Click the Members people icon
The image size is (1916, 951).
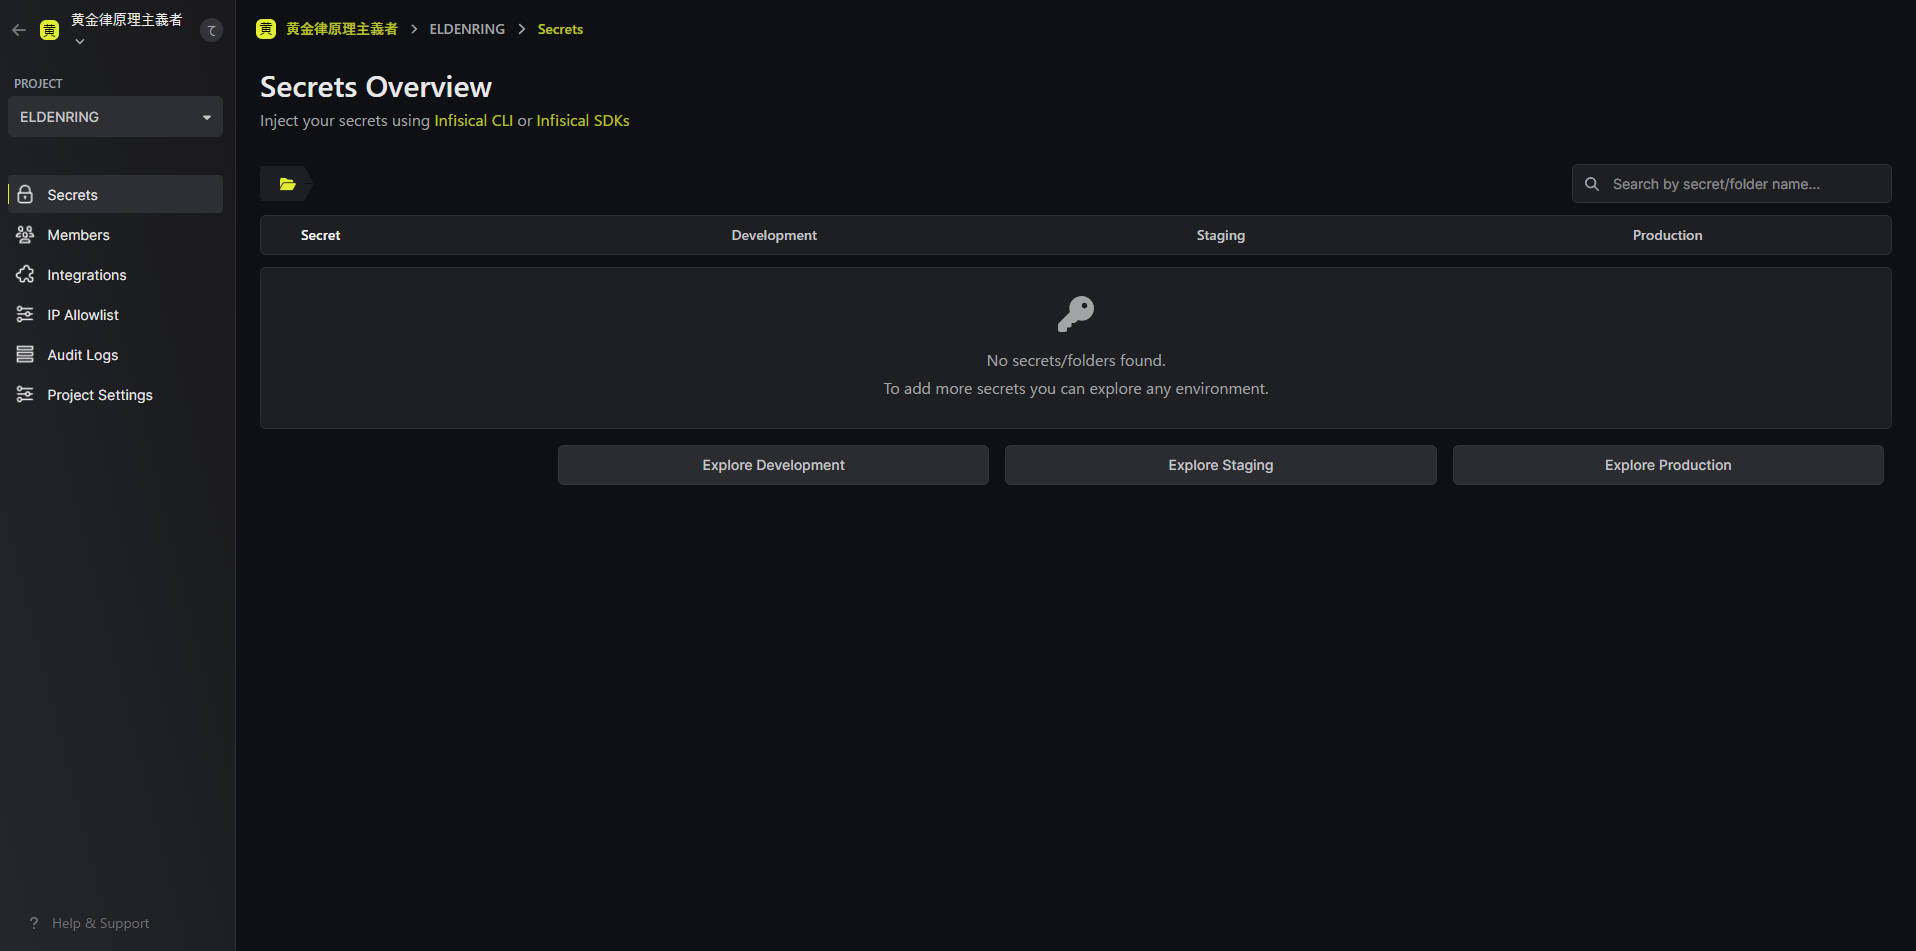click(x=25, y=234)
